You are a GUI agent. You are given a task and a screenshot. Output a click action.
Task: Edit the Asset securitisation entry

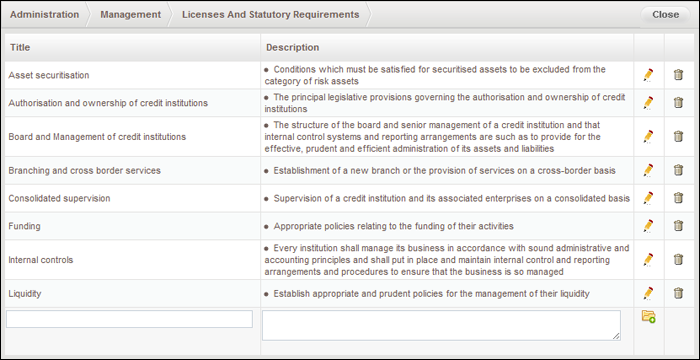pos(648,75)
